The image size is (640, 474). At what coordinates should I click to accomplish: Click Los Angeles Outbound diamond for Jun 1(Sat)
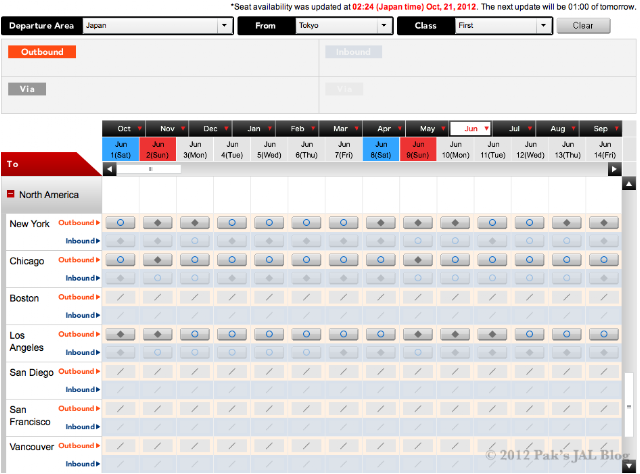tap(120, 334)
